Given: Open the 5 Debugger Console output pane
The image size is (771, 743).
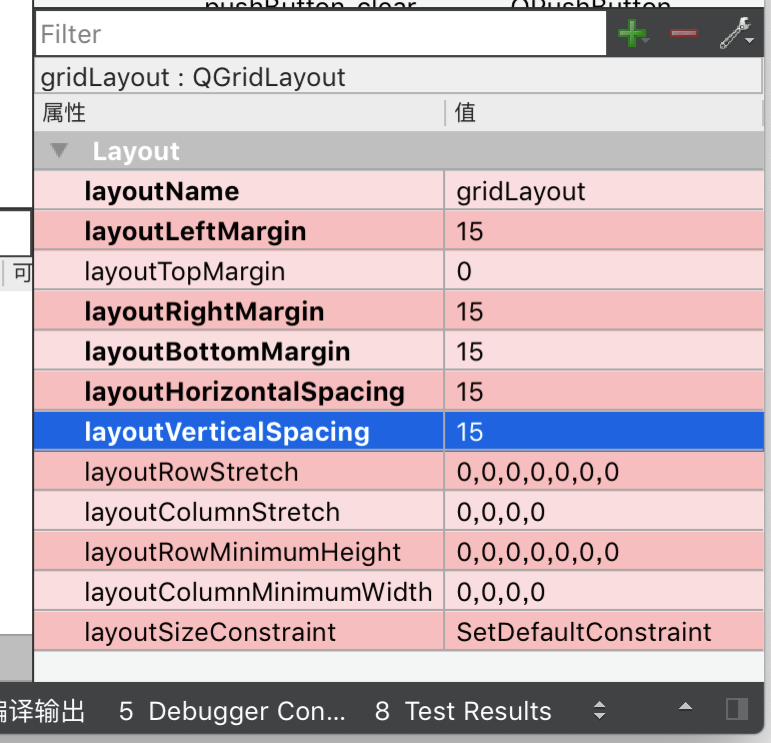Looking at the screenshot, I should (x=232, y=711).
